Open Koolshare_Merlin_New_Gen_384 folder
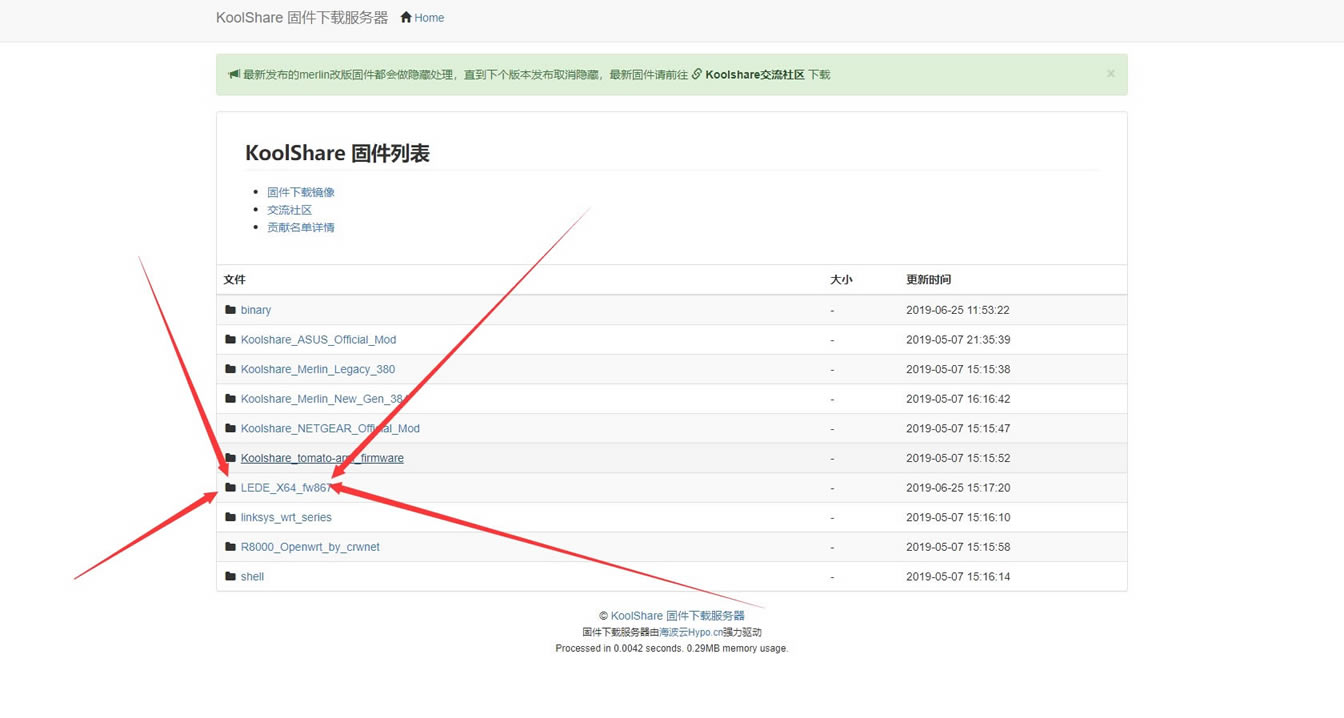The image size is (1344, 718). (x=325, y=399)
